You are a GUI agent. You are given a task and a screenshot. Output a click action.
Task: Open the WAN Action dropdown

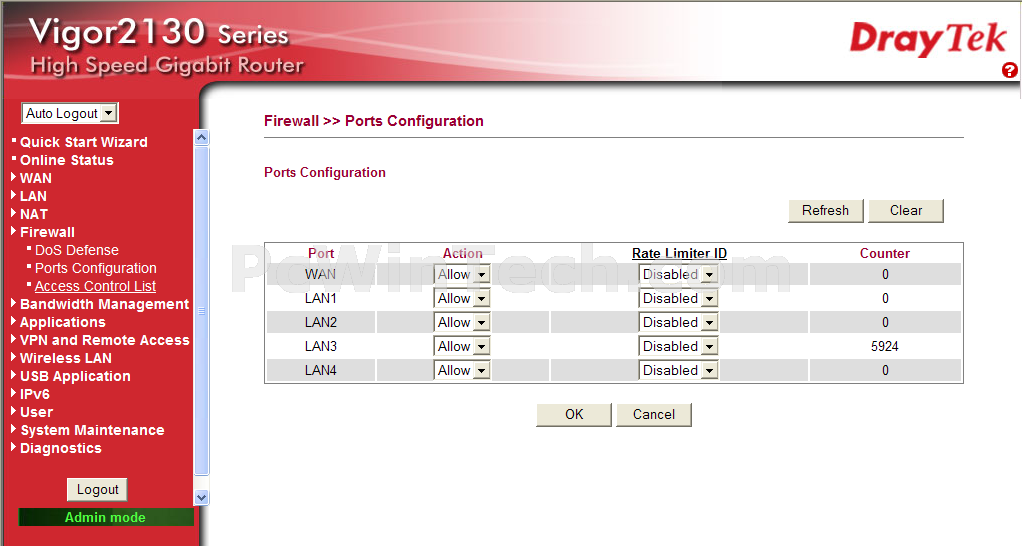coord(462,274)
